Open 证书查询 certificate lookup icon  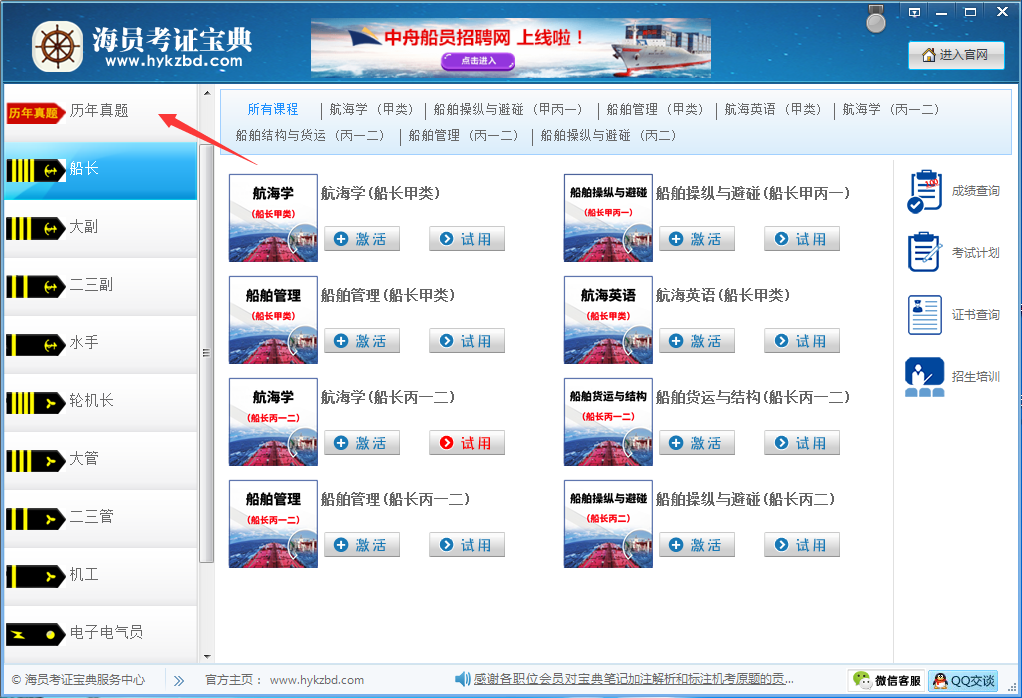pyautogui.click(x=924, y=315)
